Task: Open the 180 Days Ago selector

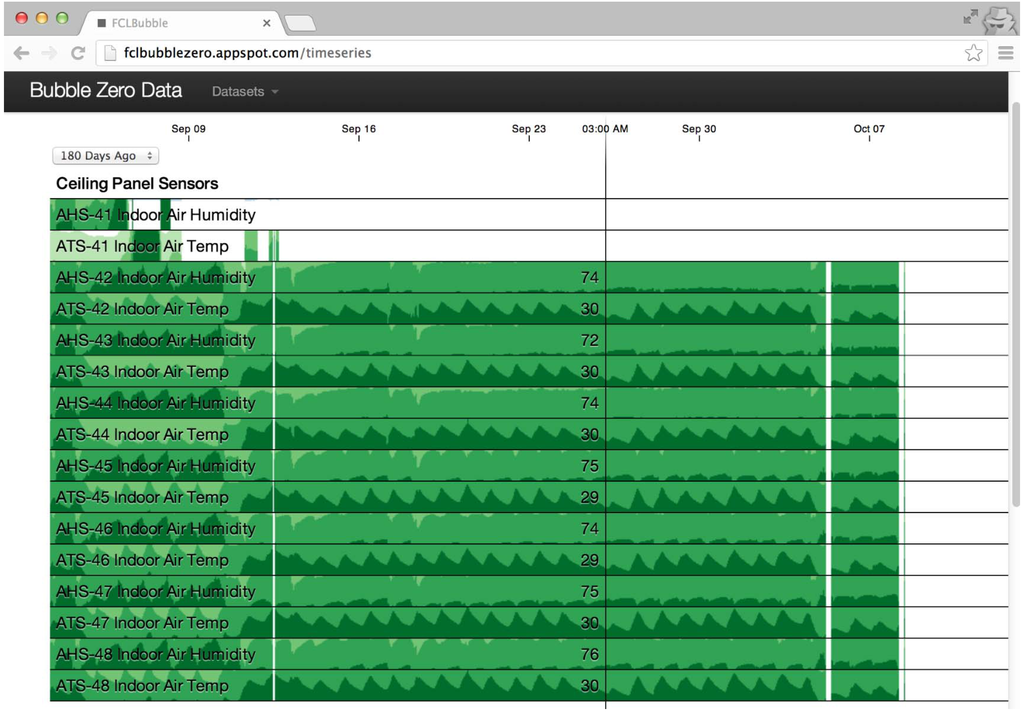Action: click(105, 156)
